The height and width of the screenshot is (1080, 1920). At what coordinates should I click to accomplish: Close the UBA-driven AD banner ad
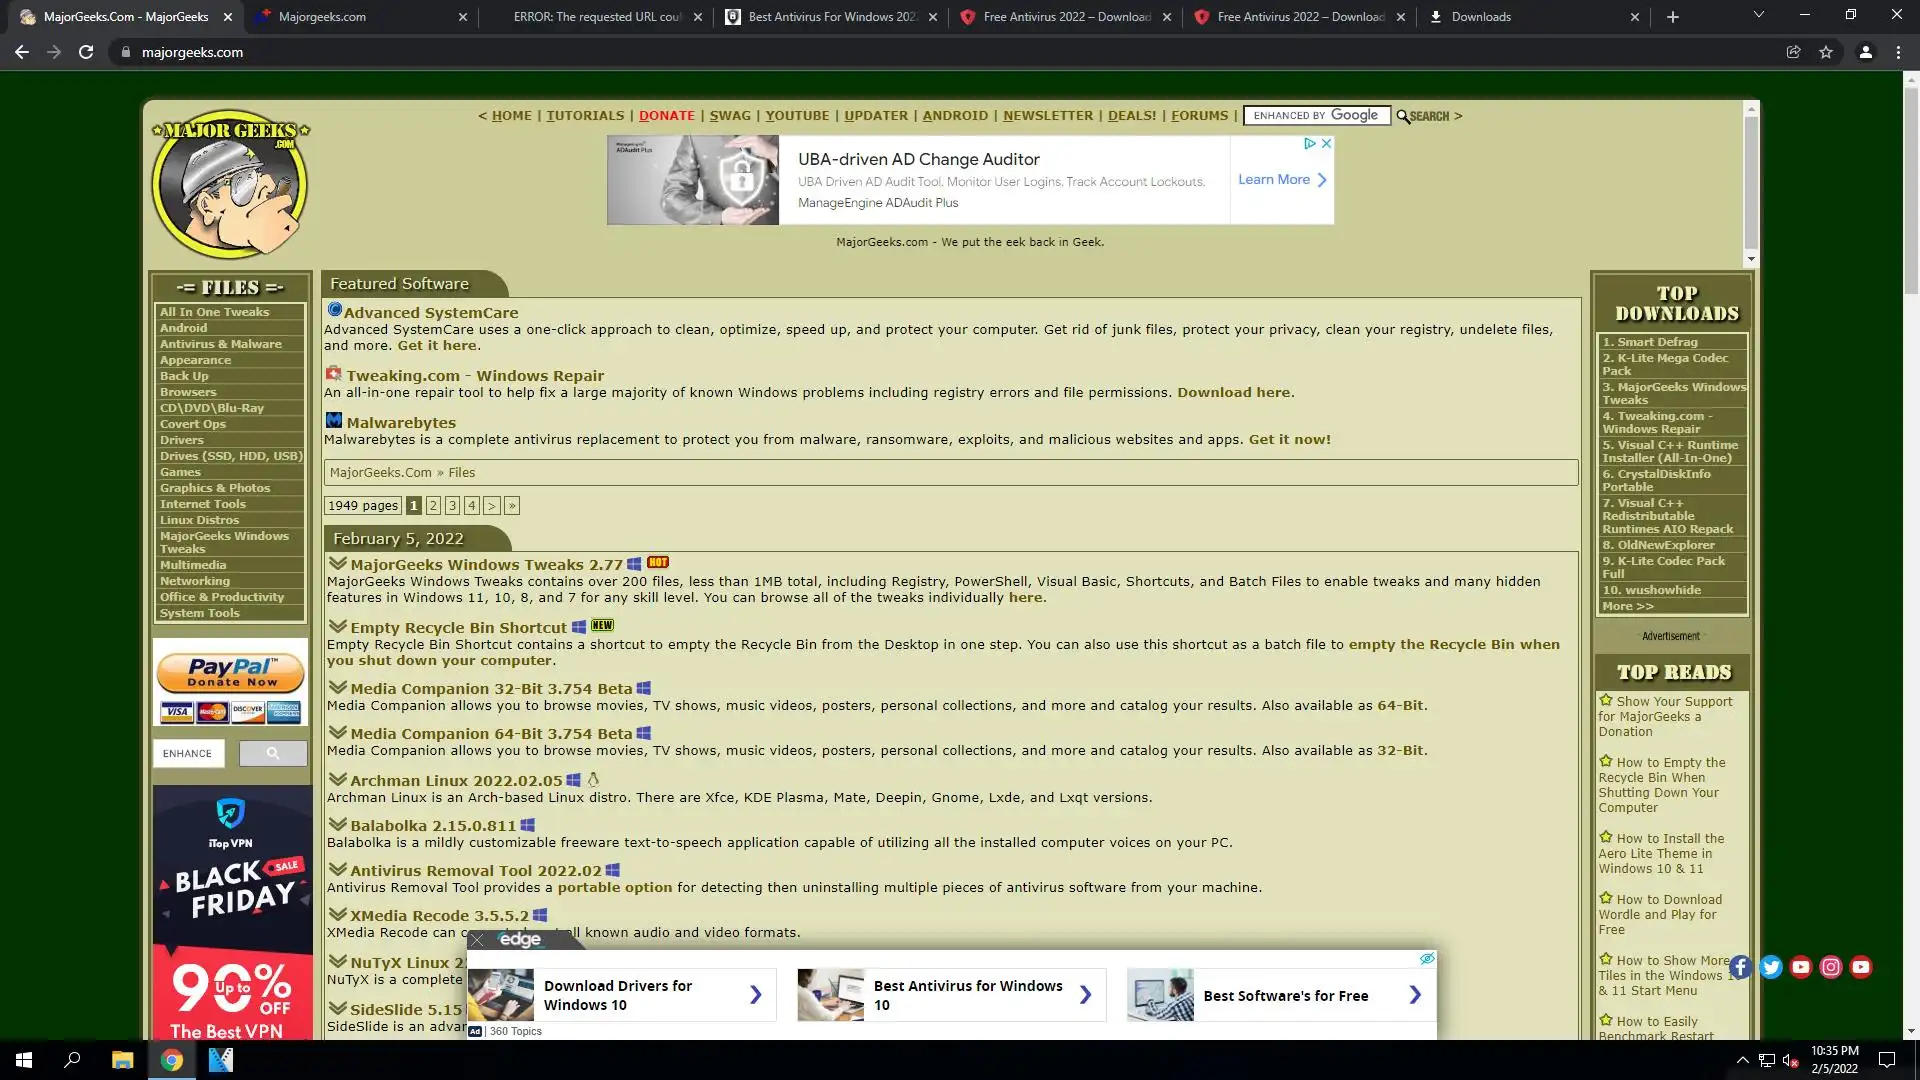tap(1326, 144)
